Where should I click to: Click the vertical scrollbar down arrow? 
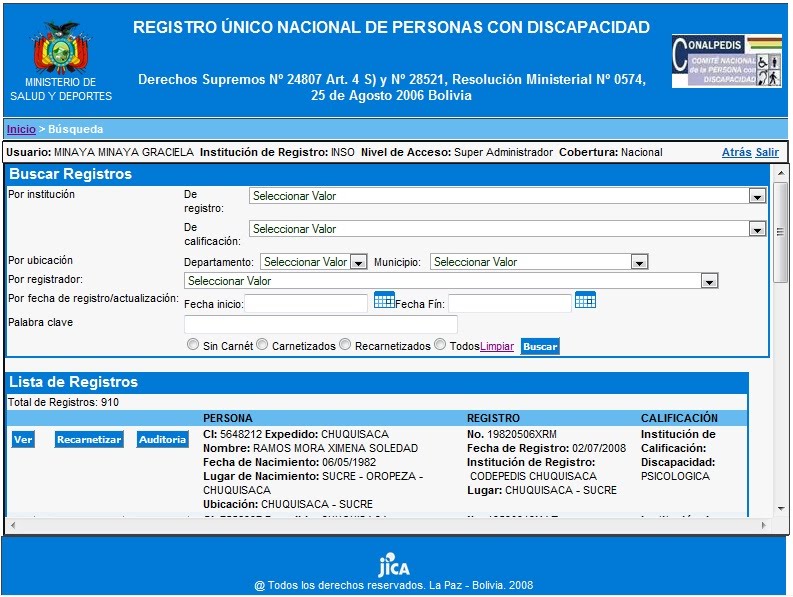point(781,508)
